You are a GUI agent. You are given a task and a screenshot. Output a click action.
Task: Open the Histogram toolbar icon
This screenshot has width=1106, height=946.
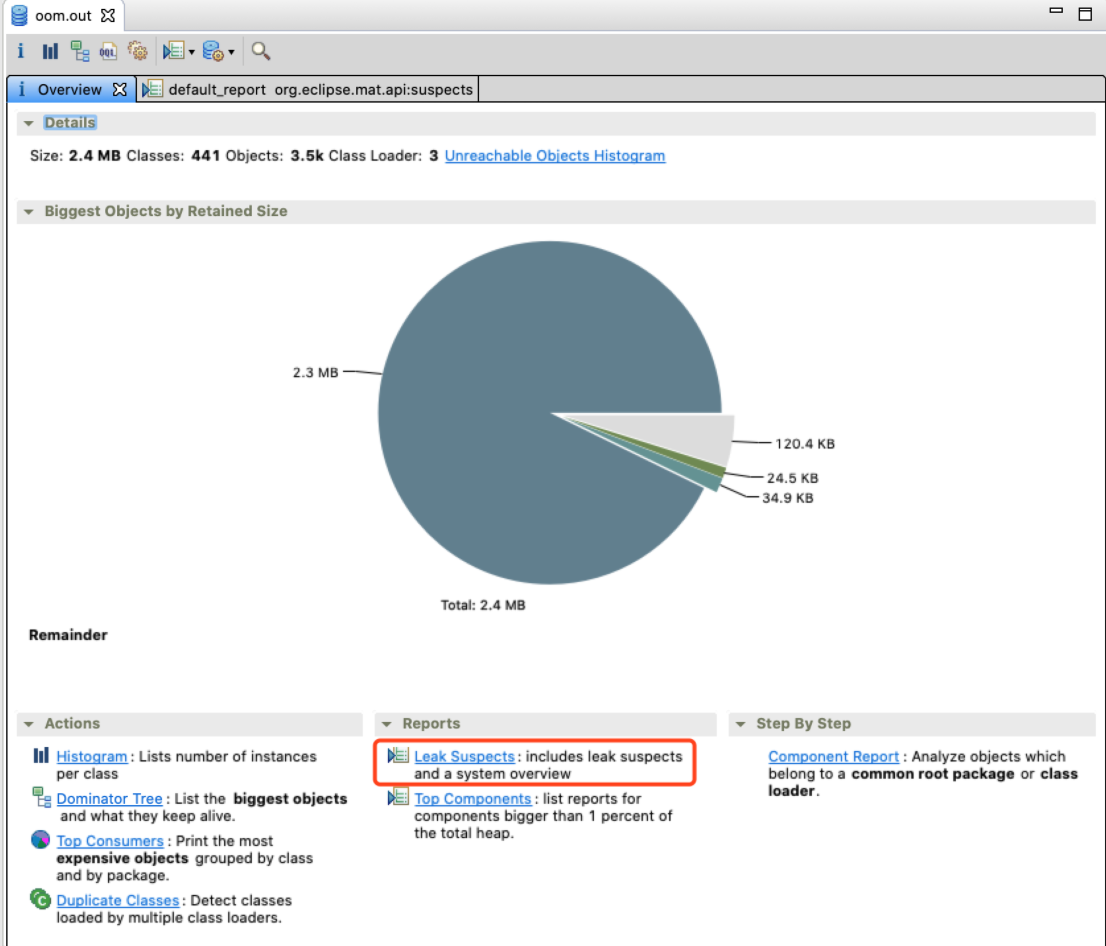coord(49,51)
